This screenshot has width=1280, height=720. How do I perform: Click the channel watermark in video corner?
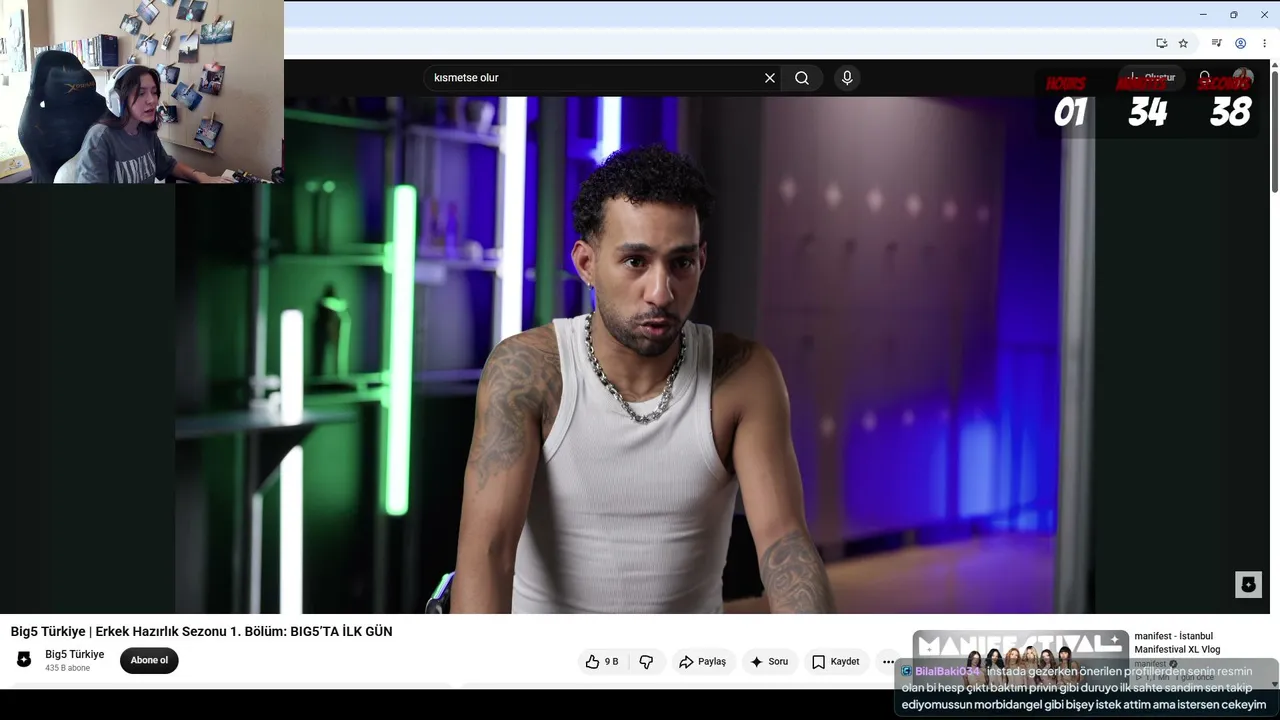coord(1248,584)
